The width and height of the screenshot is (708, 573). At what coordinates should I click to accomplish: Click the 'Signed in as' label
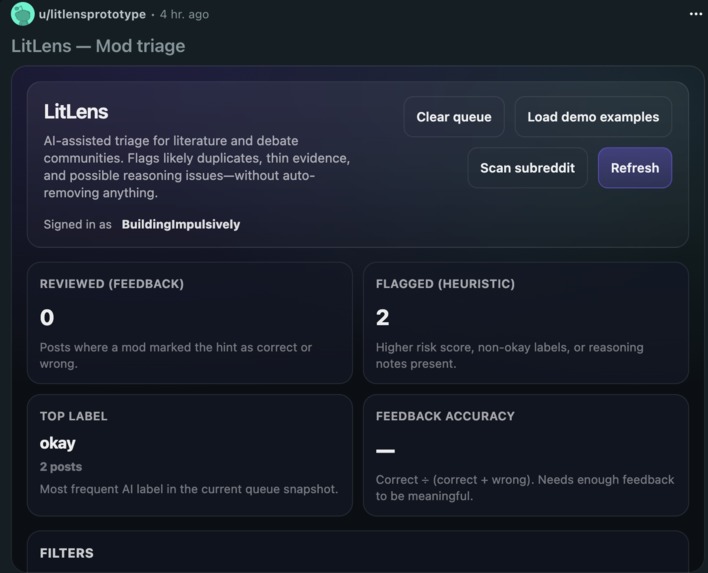coord(77,224)
